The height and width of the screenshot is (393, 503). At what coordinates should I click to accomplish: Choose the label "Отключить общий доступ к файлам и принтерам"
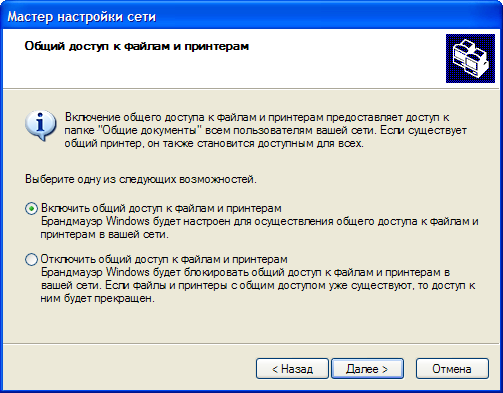(x=164, y=259)
